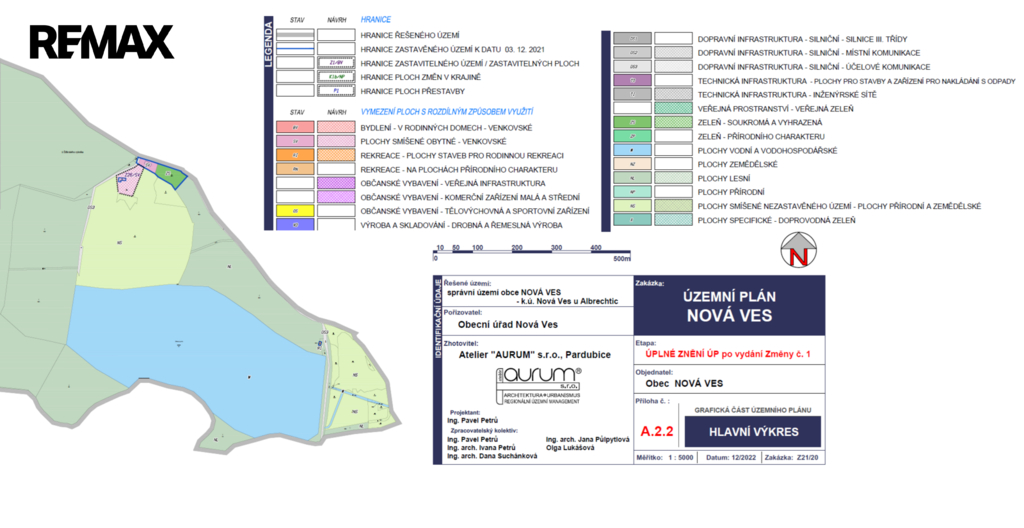
Task: Click the yellow sports facilities legend swatch
Action: (x=296, y=211)
